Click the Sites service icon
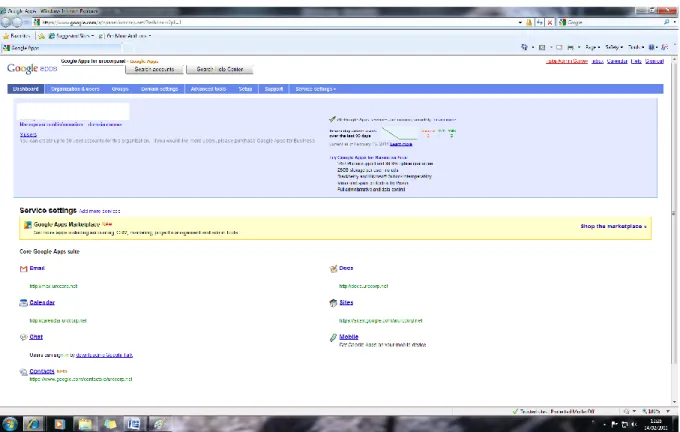The width and height of the screenshot is (680, 432). [333, 303]
